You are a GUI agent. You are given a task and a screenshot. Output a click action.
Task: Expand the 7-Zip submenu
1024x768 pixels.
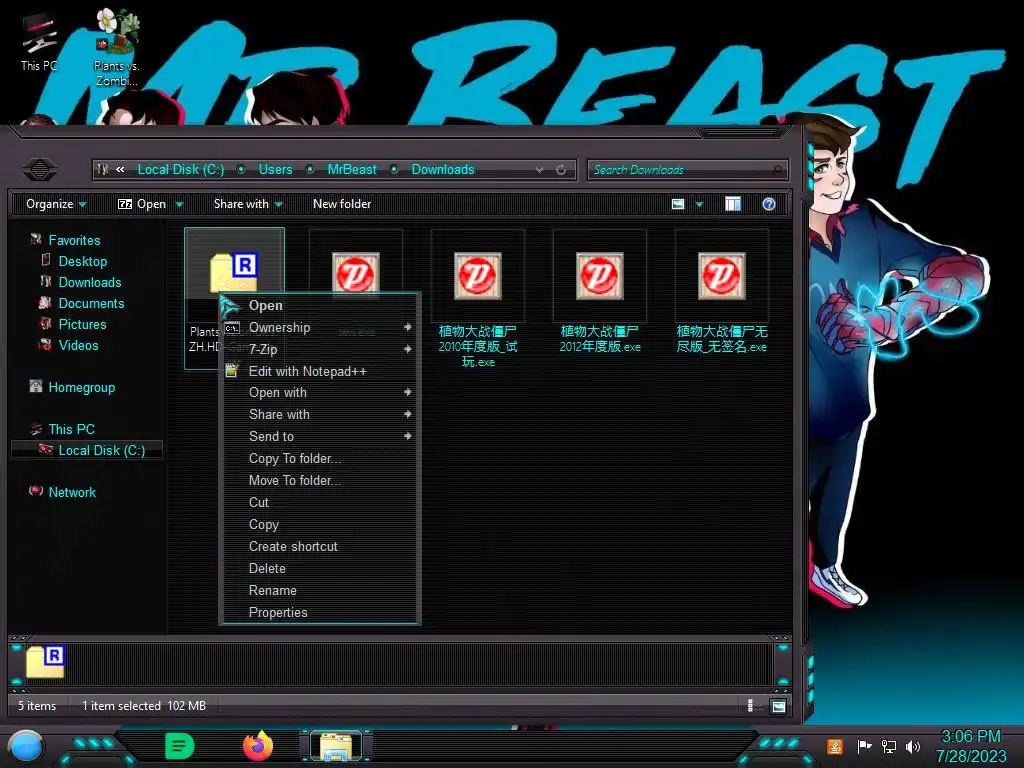tap(320, 349)
